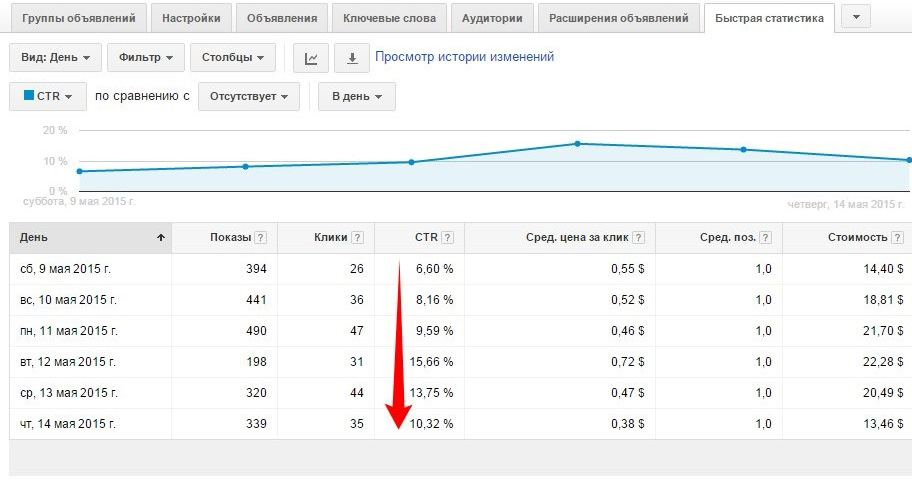
Task: Click chart data point for 13 May
Action: coord(743,150)
